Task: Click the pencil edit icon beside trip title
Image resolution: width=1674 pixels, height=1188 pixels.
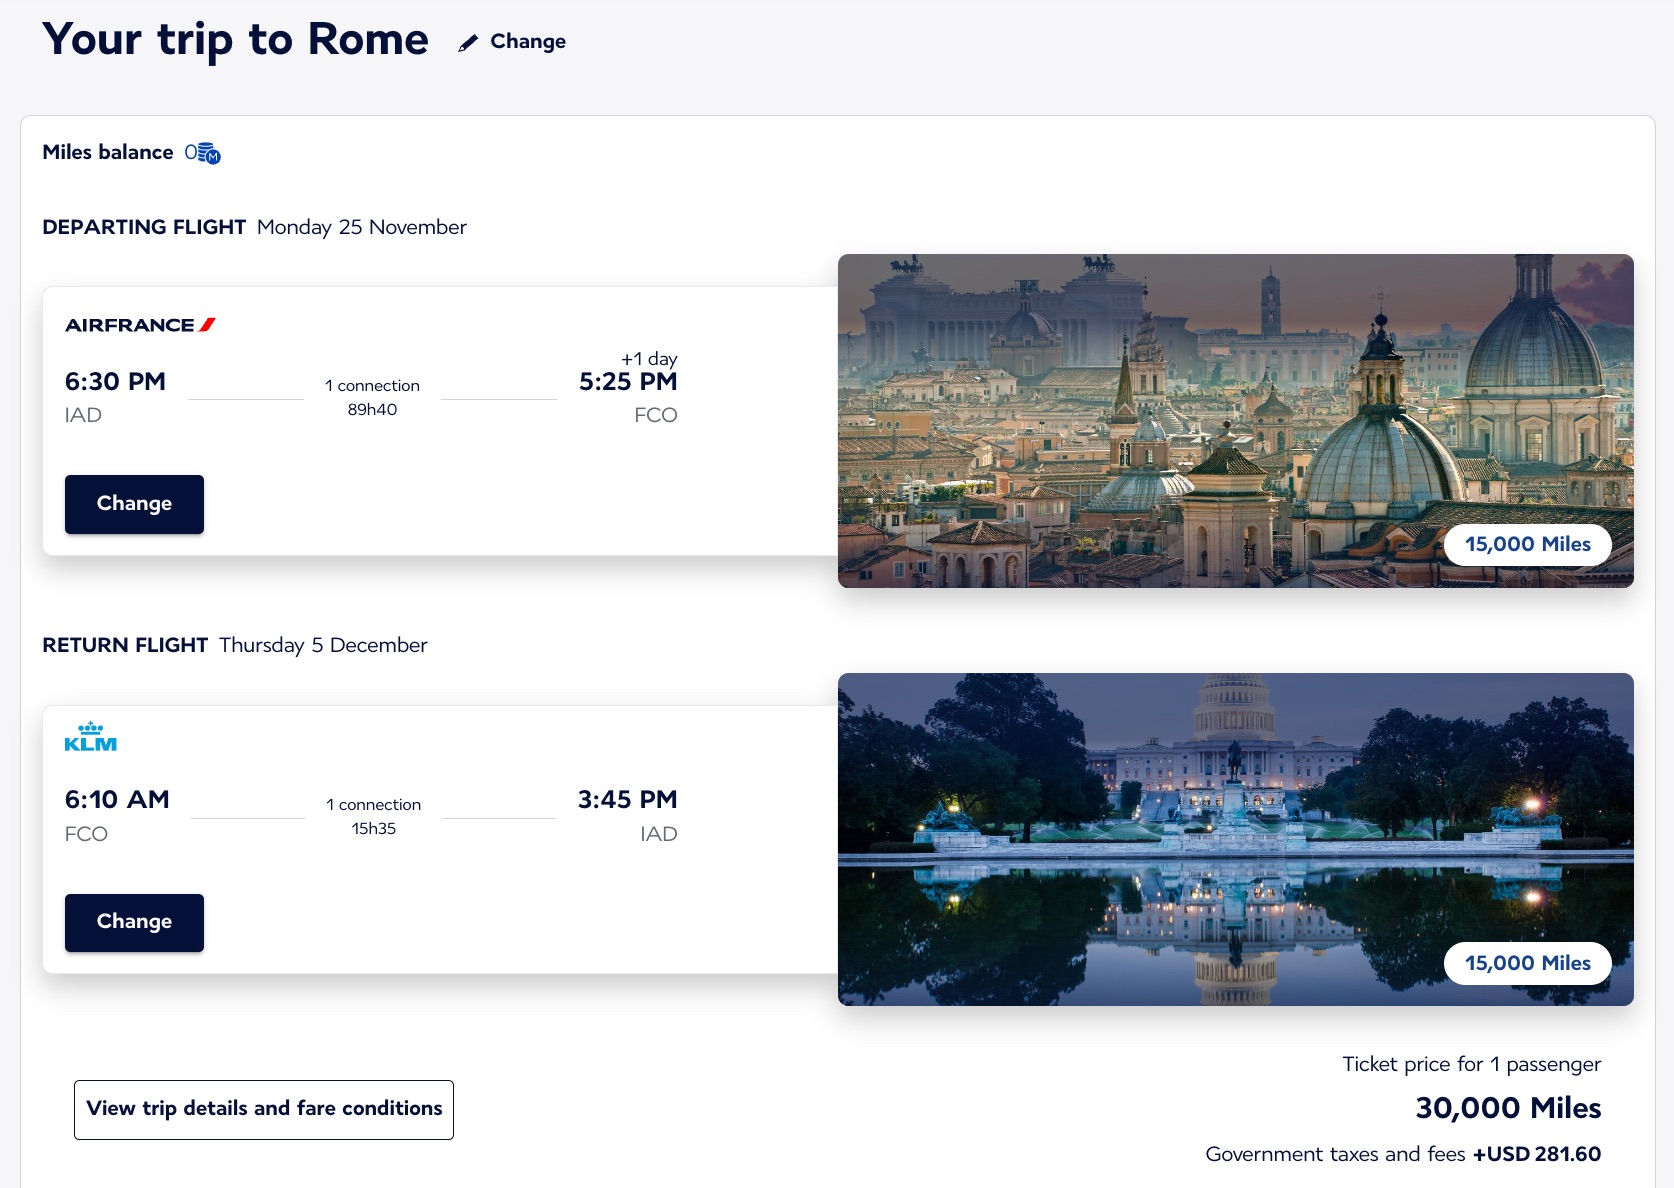Action: click(x=467, y=43)
